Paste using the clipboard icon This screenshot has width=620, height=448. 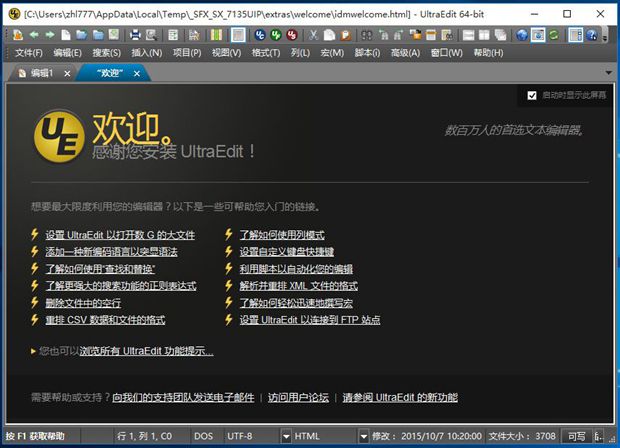346,35
